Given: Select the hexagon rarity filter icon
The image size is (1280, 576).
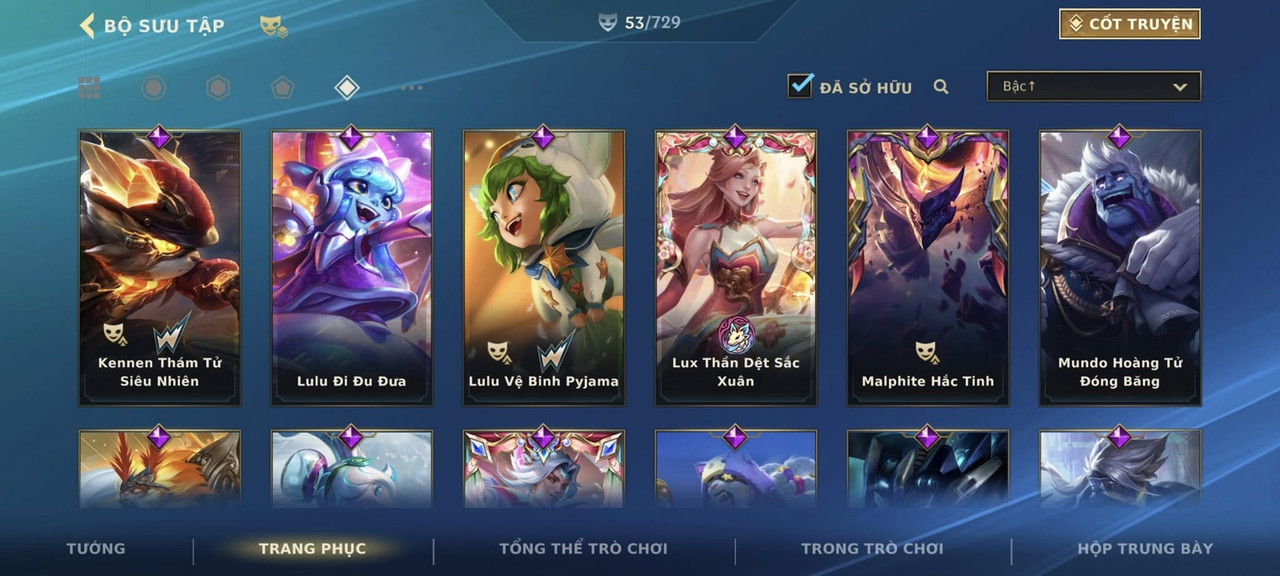Looking at the screenshot, I should point(218,88).
